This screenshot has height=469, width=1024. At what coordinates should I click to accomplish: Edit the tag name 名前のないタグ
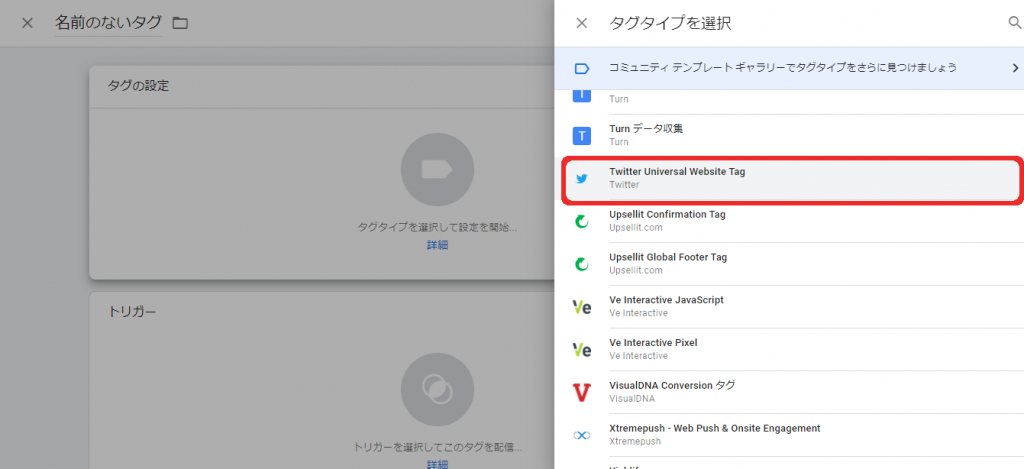coord(108,23)
